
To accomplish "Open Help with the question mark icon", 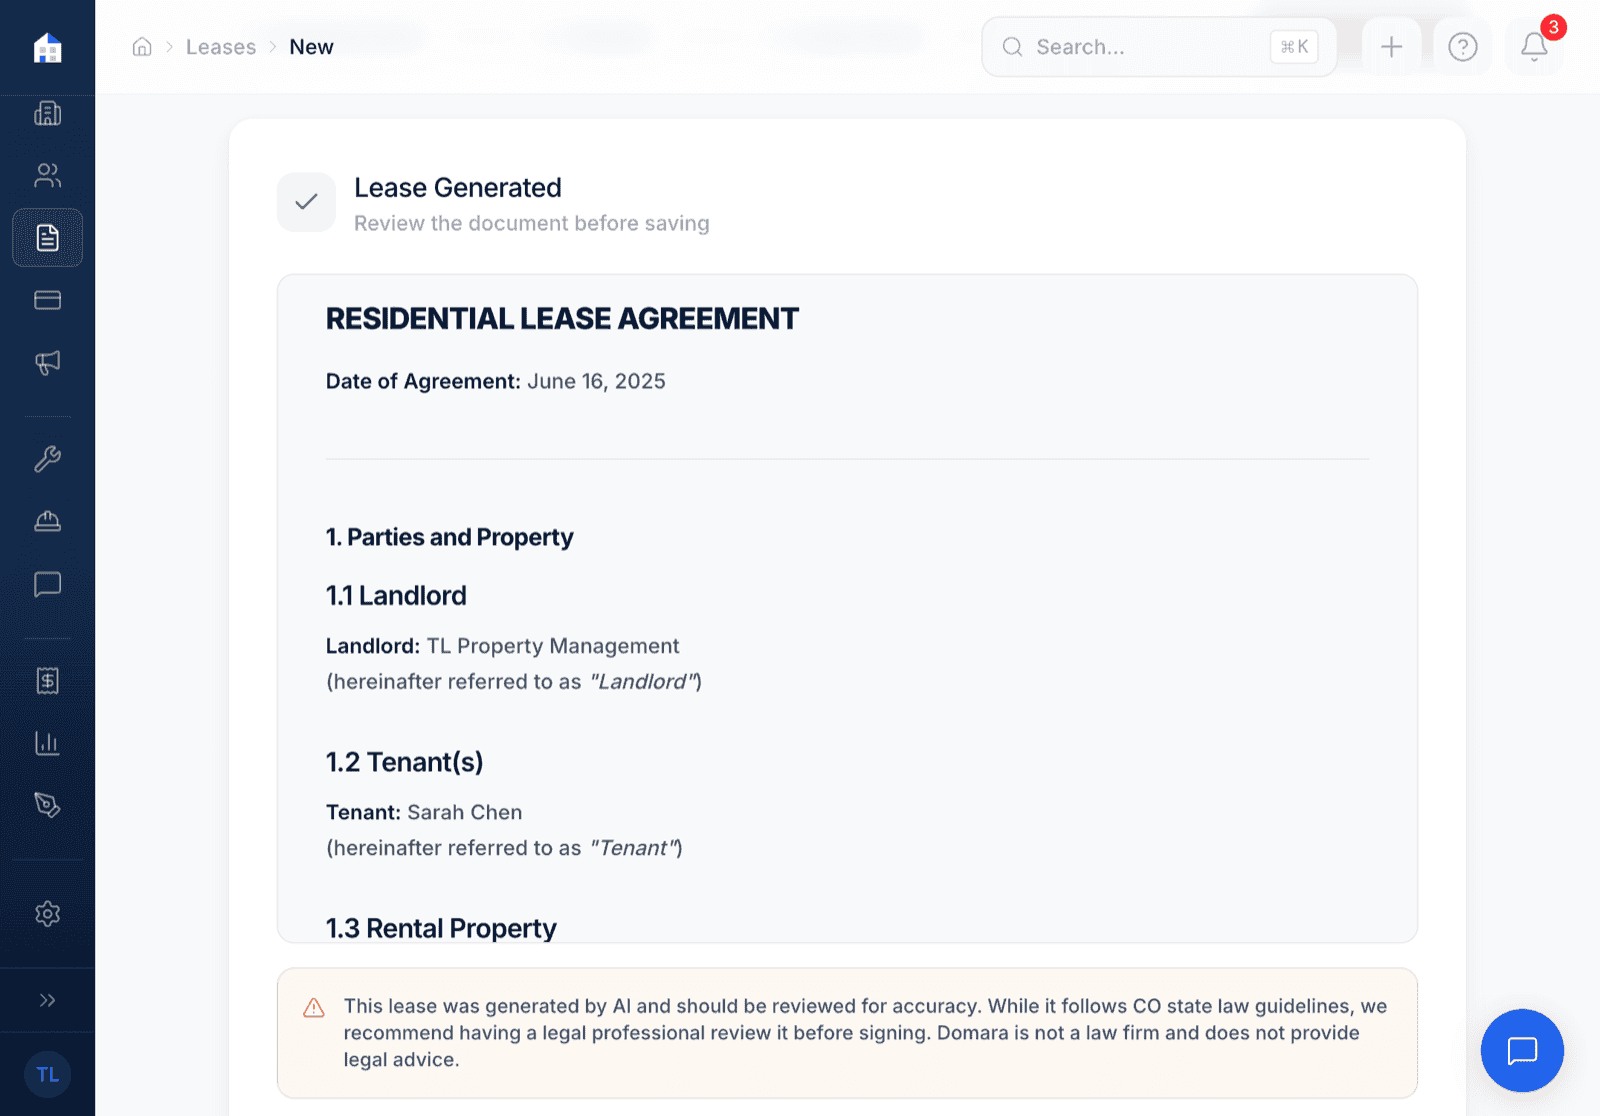I will point(1462,46).
